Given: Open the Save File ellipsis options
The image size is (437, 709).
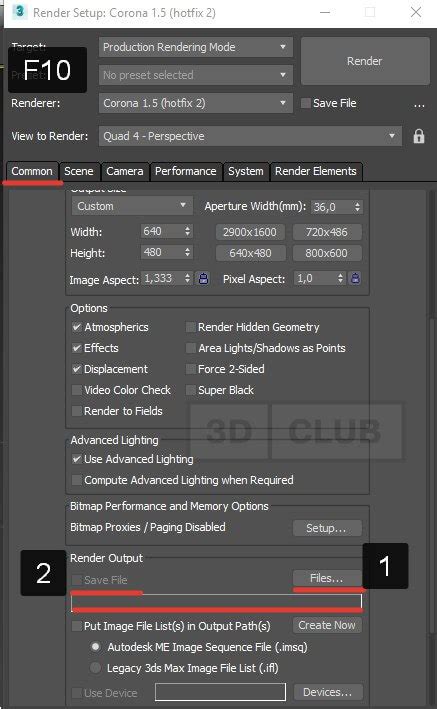Looking at the screenshot, I should (419, 105).
